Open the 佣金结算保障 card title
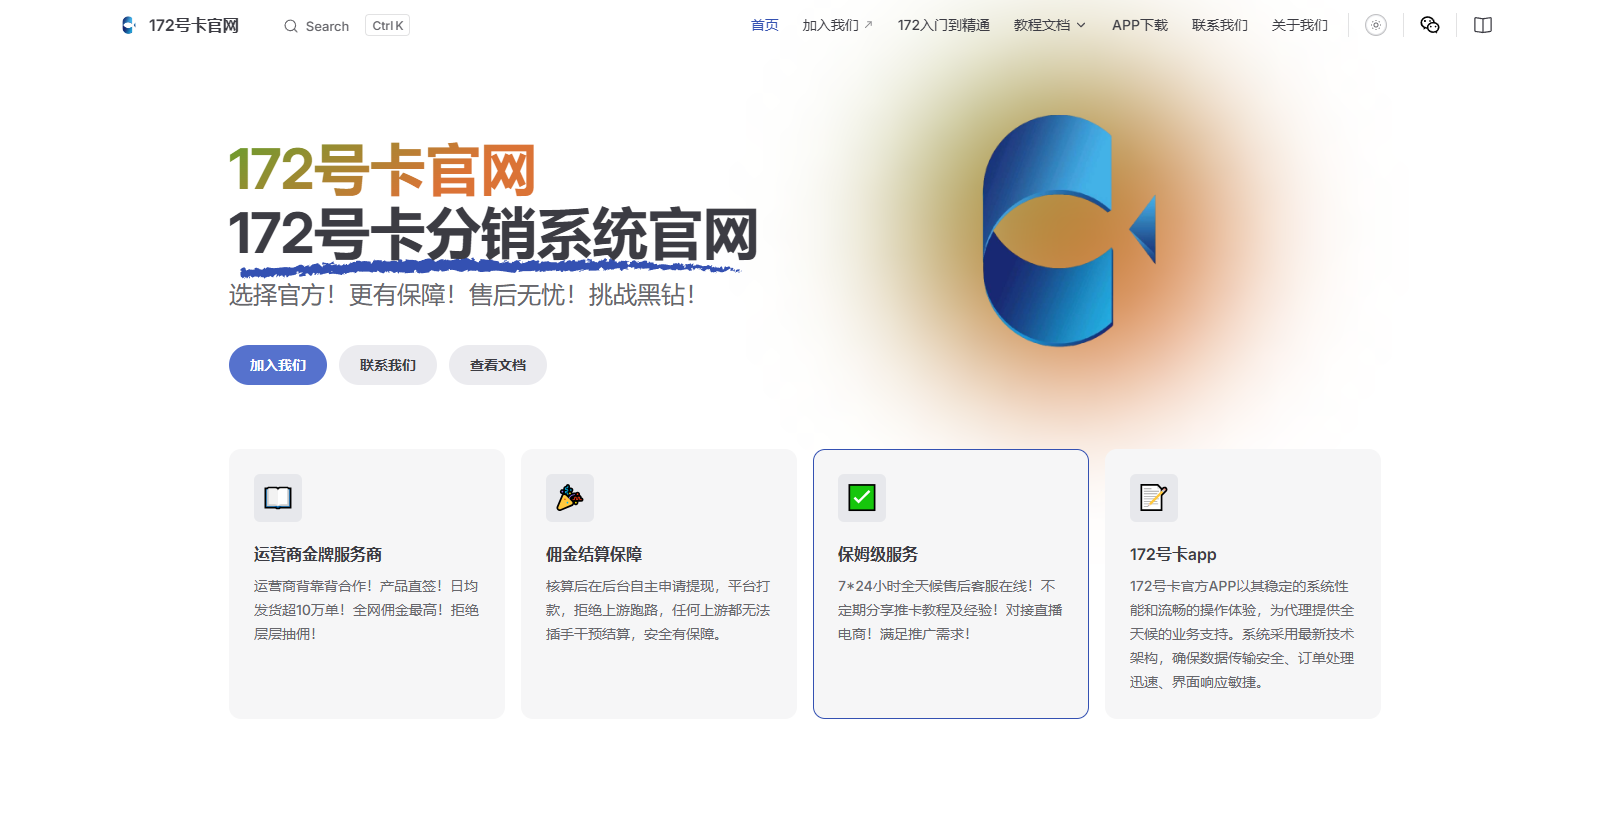Image resolution: width=1603 pixels, height=815 pixels. pos(594,554)
